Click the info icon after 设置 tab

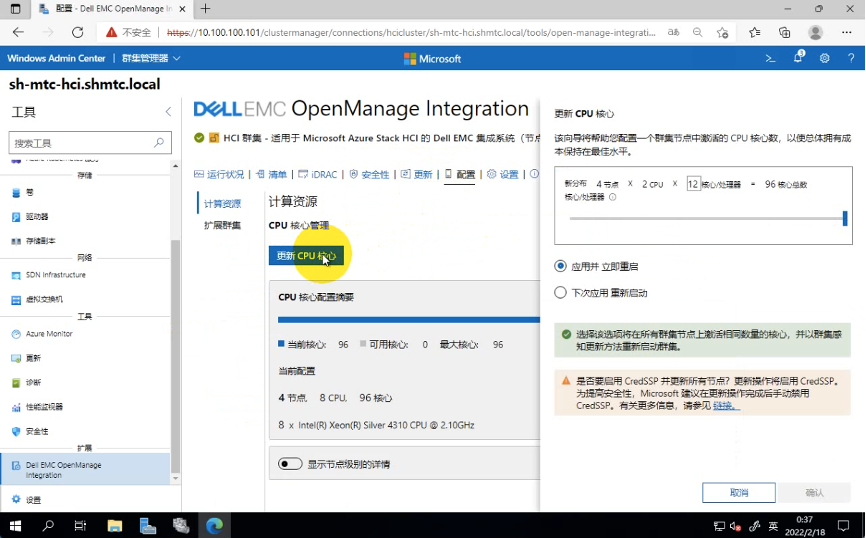pyautogui.click(x=535, y=174)
